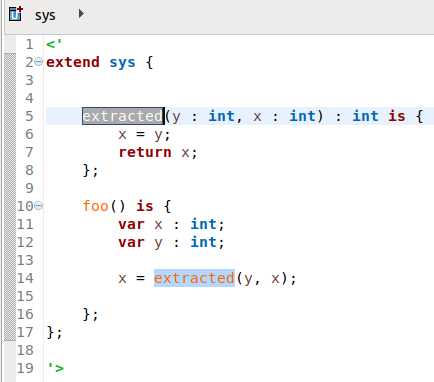
Task: Click line number 1 in the gutter
Action: pyautogui.click(x=30, y=44)
